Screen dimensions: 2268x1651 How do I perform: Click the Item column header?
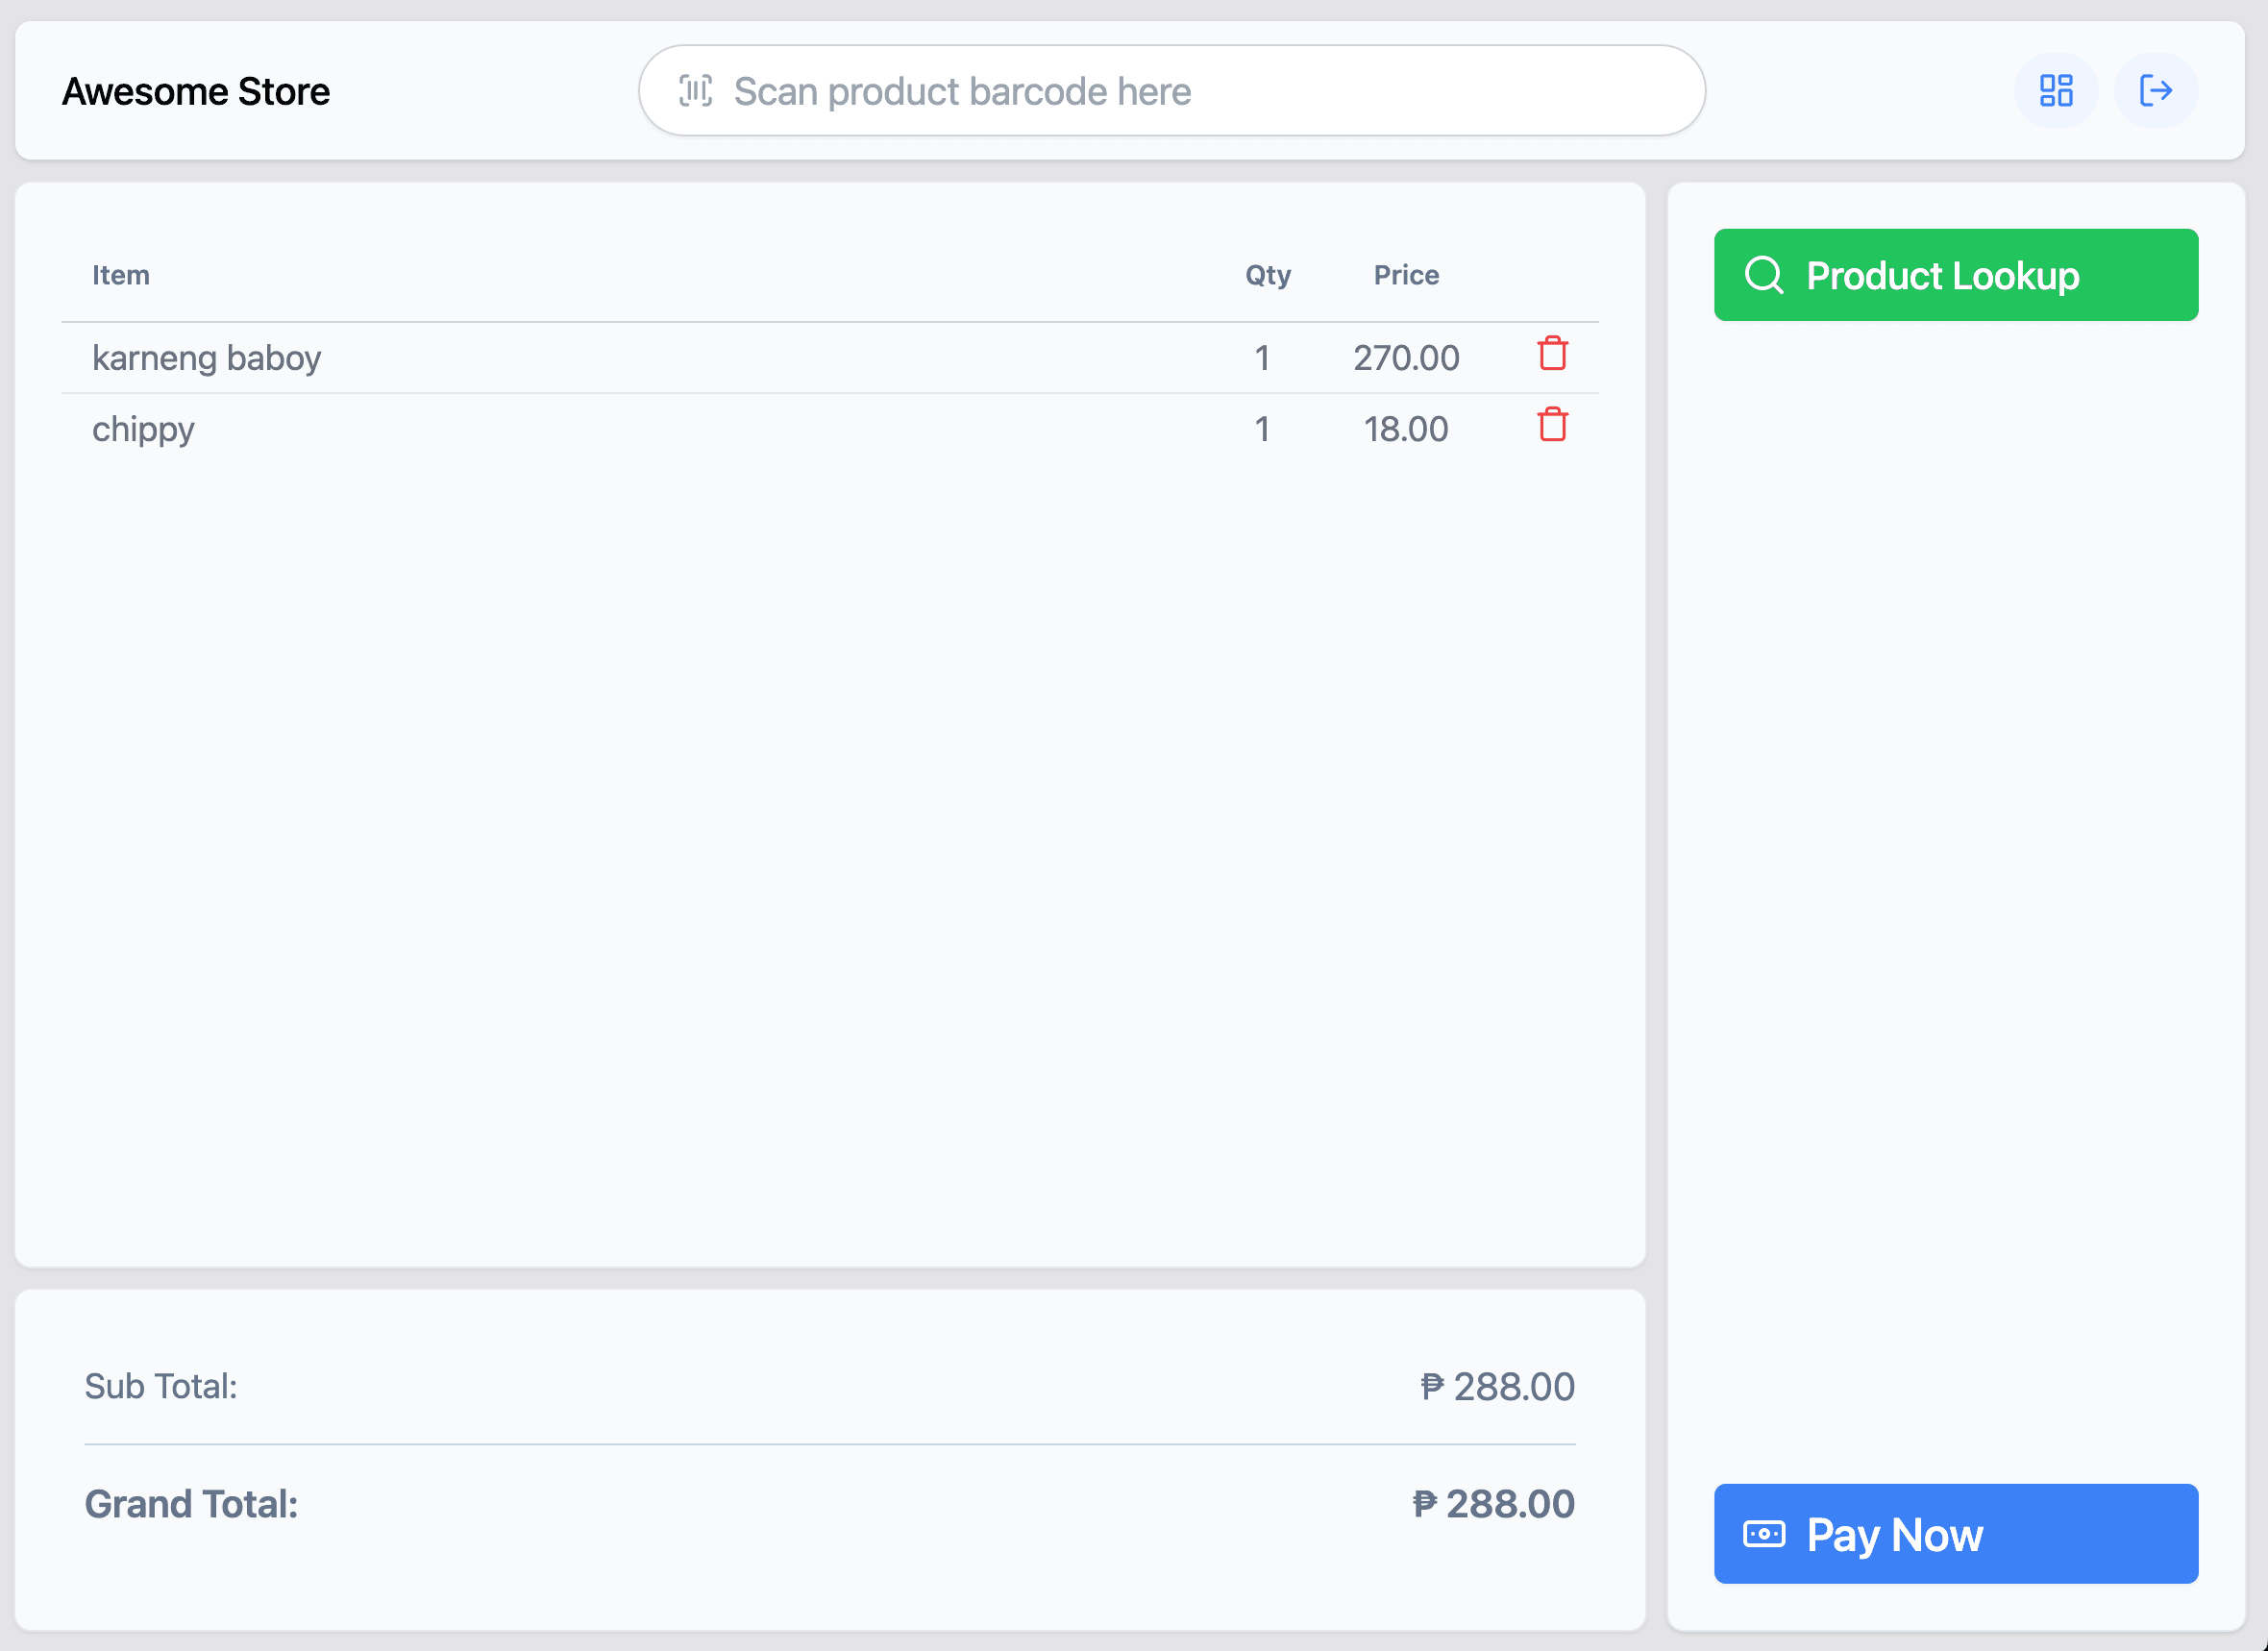click(x=121, y=275)
